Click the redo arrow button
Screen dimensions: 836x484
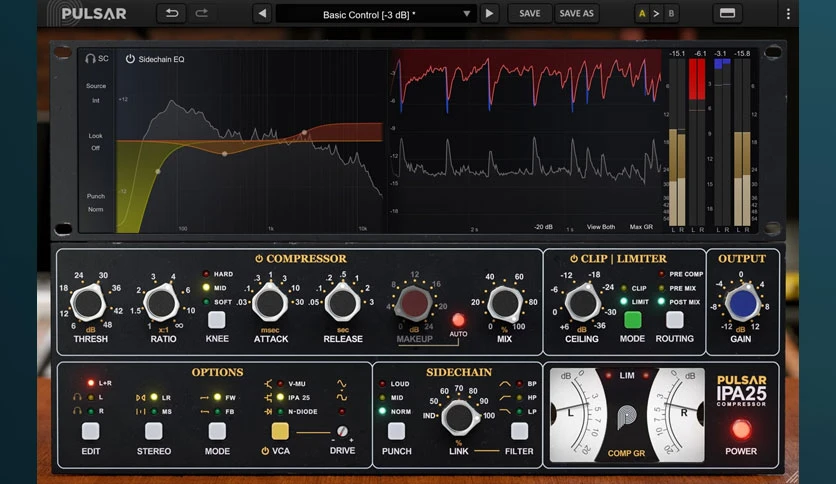(202, 13)
